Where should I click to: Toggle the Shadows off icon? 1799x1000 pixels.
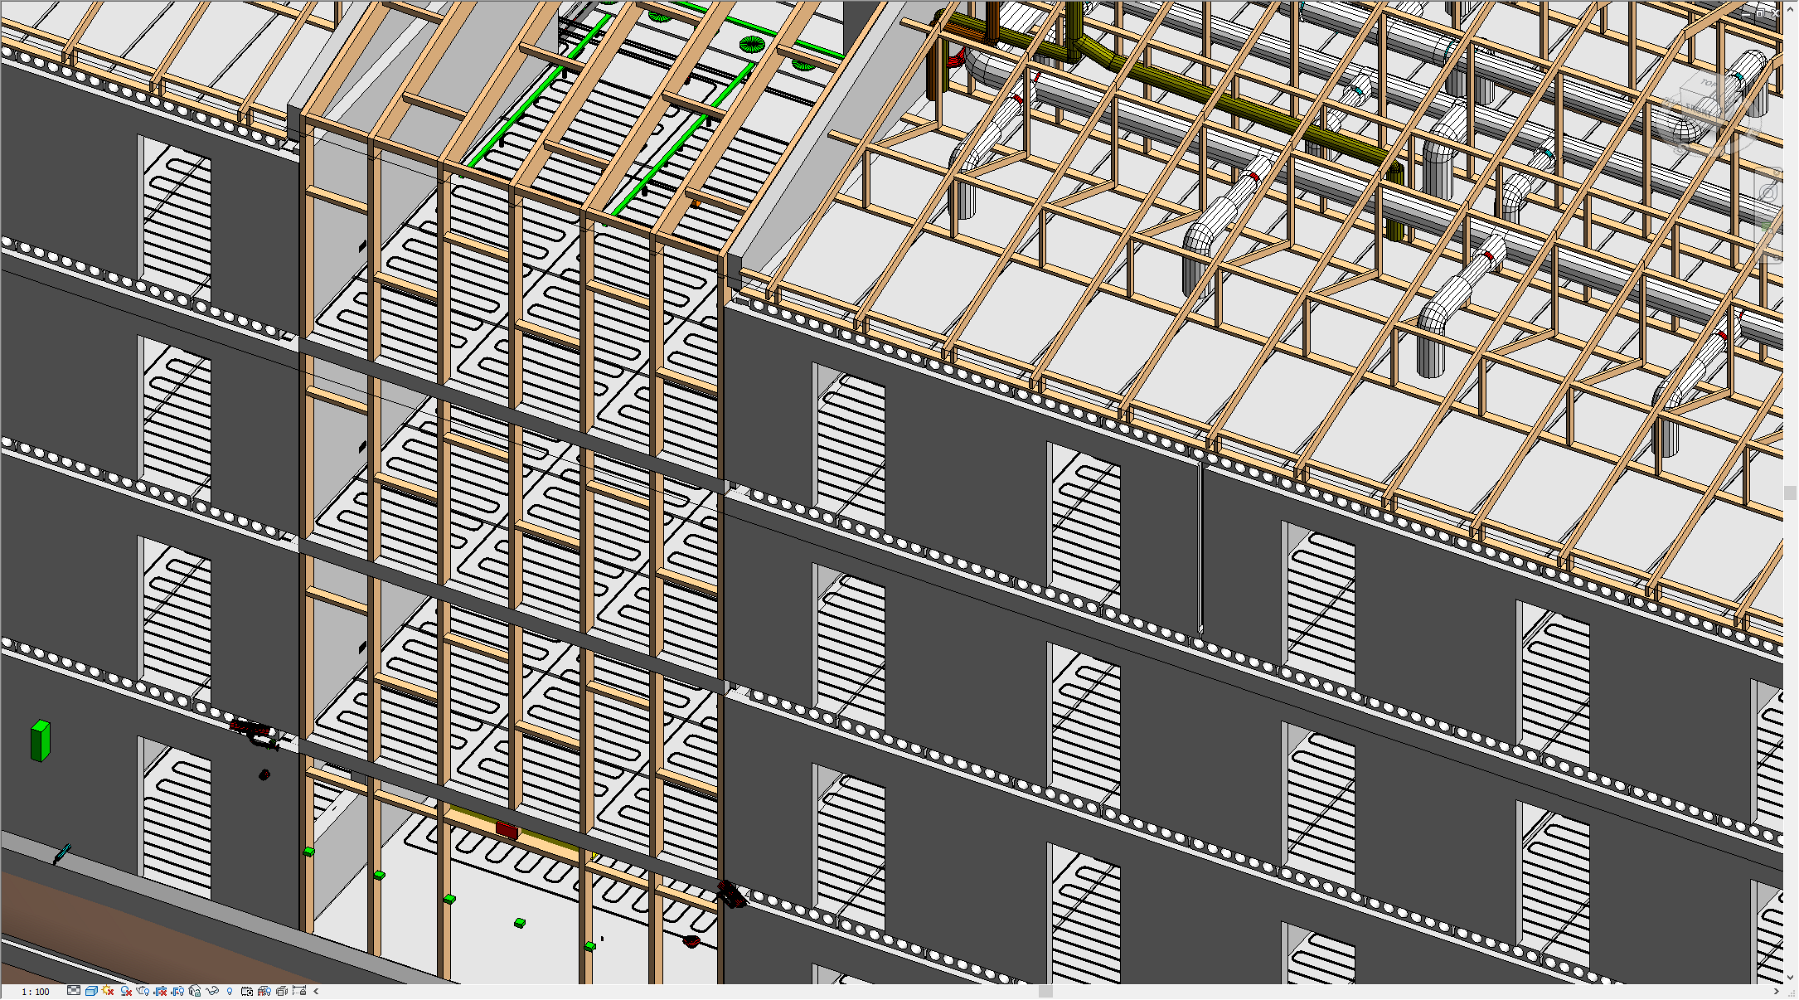[x=126, y=991]
